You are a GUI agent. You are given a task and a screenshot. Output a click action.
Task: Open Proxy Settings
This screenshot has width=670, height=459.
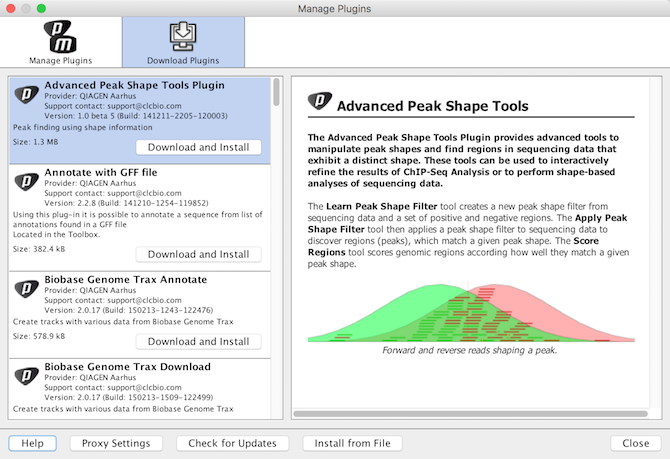116,443
